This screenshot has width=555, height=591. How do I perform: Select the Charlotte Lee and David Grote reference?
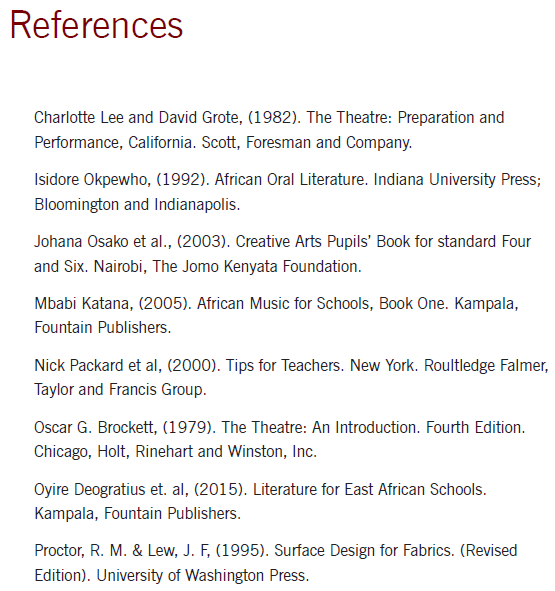269,130
